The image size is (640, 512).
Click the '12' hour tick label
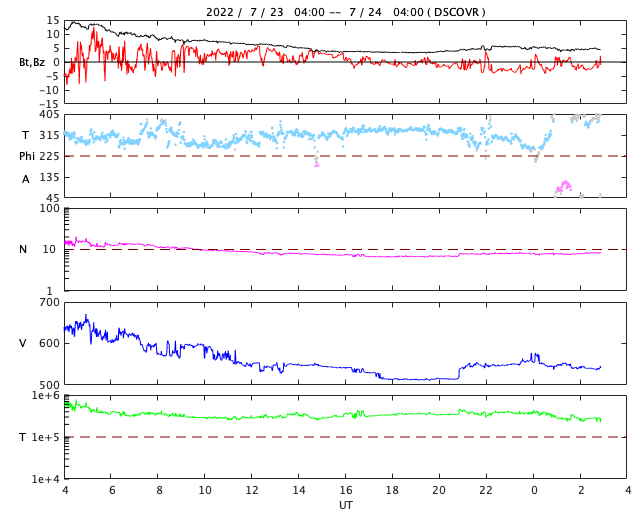(251, 490)
